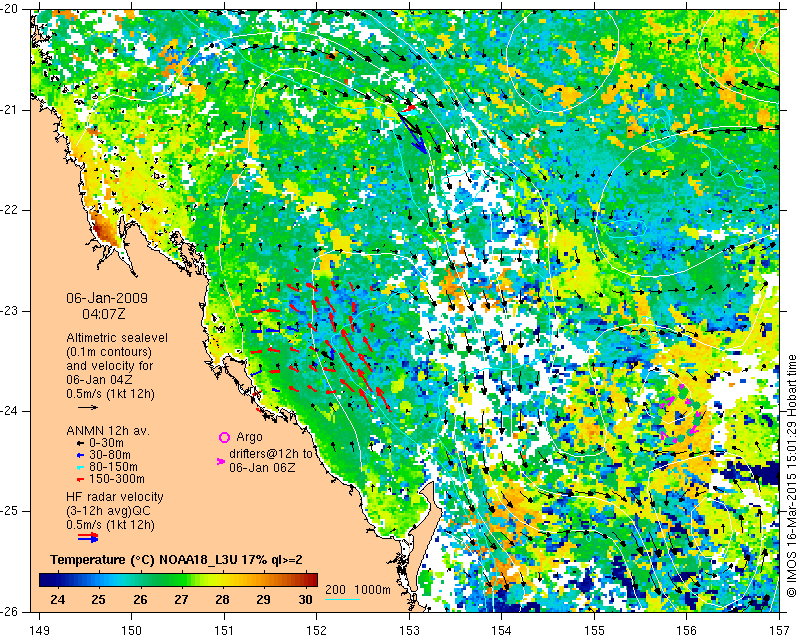Click the '200 1000m' bathymetry label
This screenshot has width=800, height=640.
[358, 590]
